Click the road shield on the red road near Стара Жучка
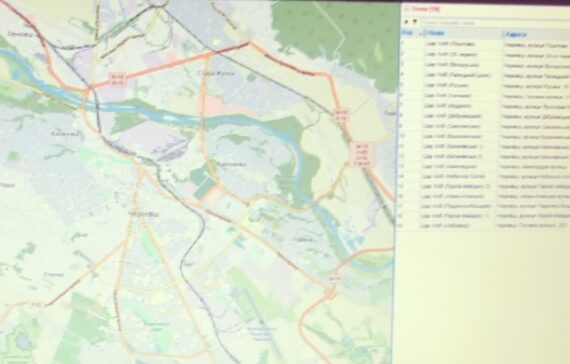The width and height of the screenshot is (570, 364). point(117,80)
